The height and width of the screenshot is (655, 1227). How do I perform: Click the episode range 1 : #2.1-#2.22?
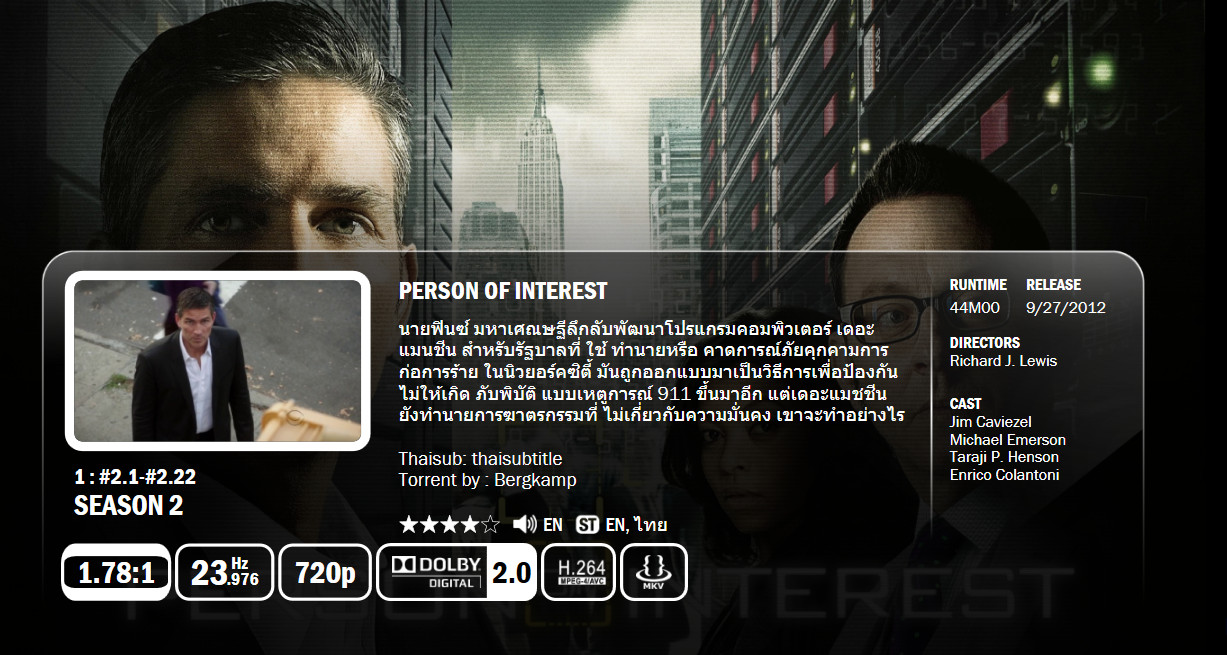click(135, 477)
